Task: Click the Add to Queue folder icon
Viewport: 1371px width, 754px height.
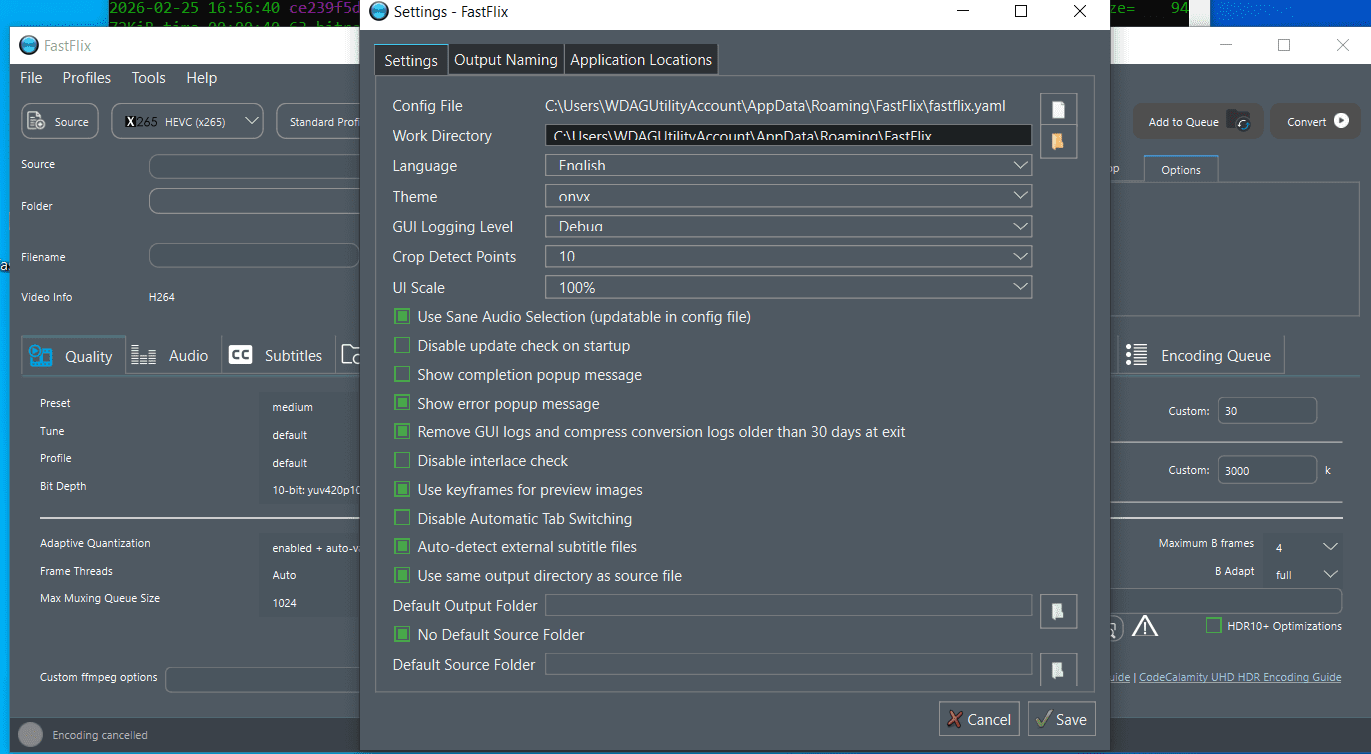Action: 1239,121
